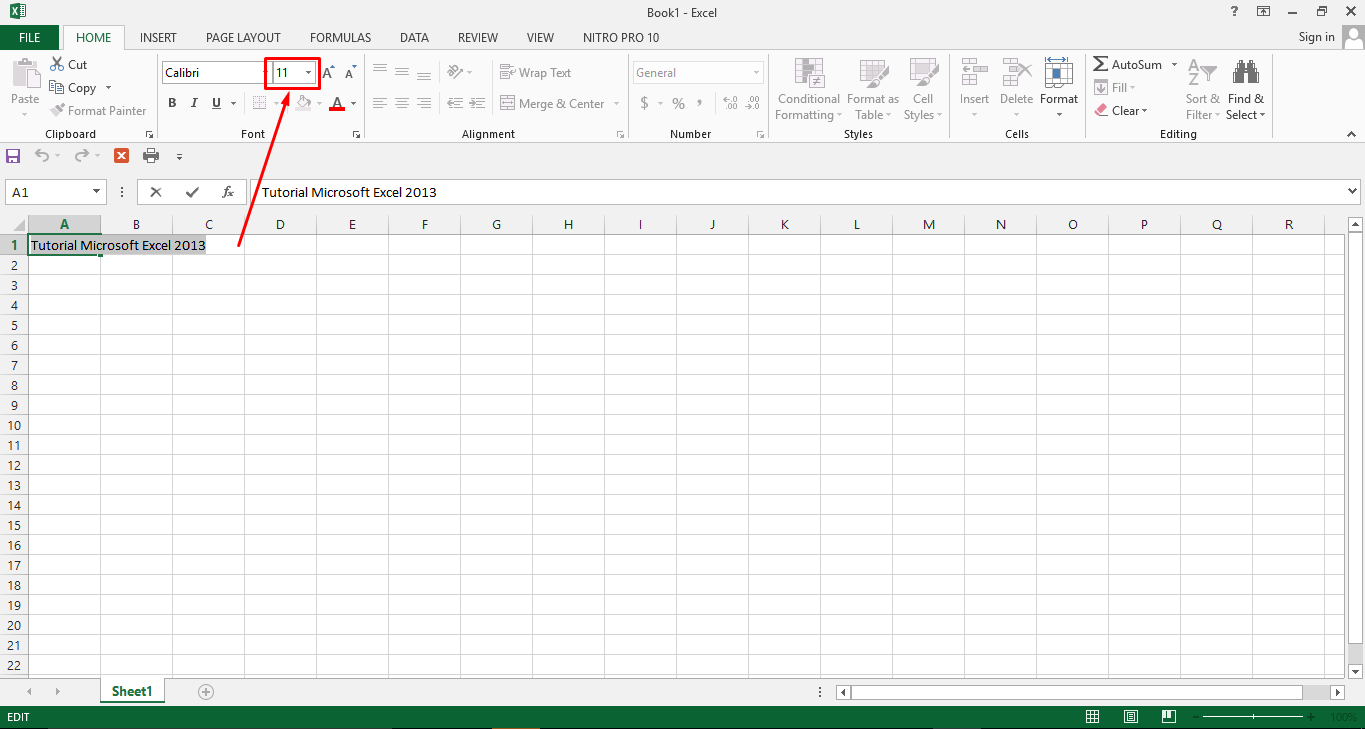Open Conditional Formatting
The height and width of the screenshot is (729, 1365).
coord(808,90)
